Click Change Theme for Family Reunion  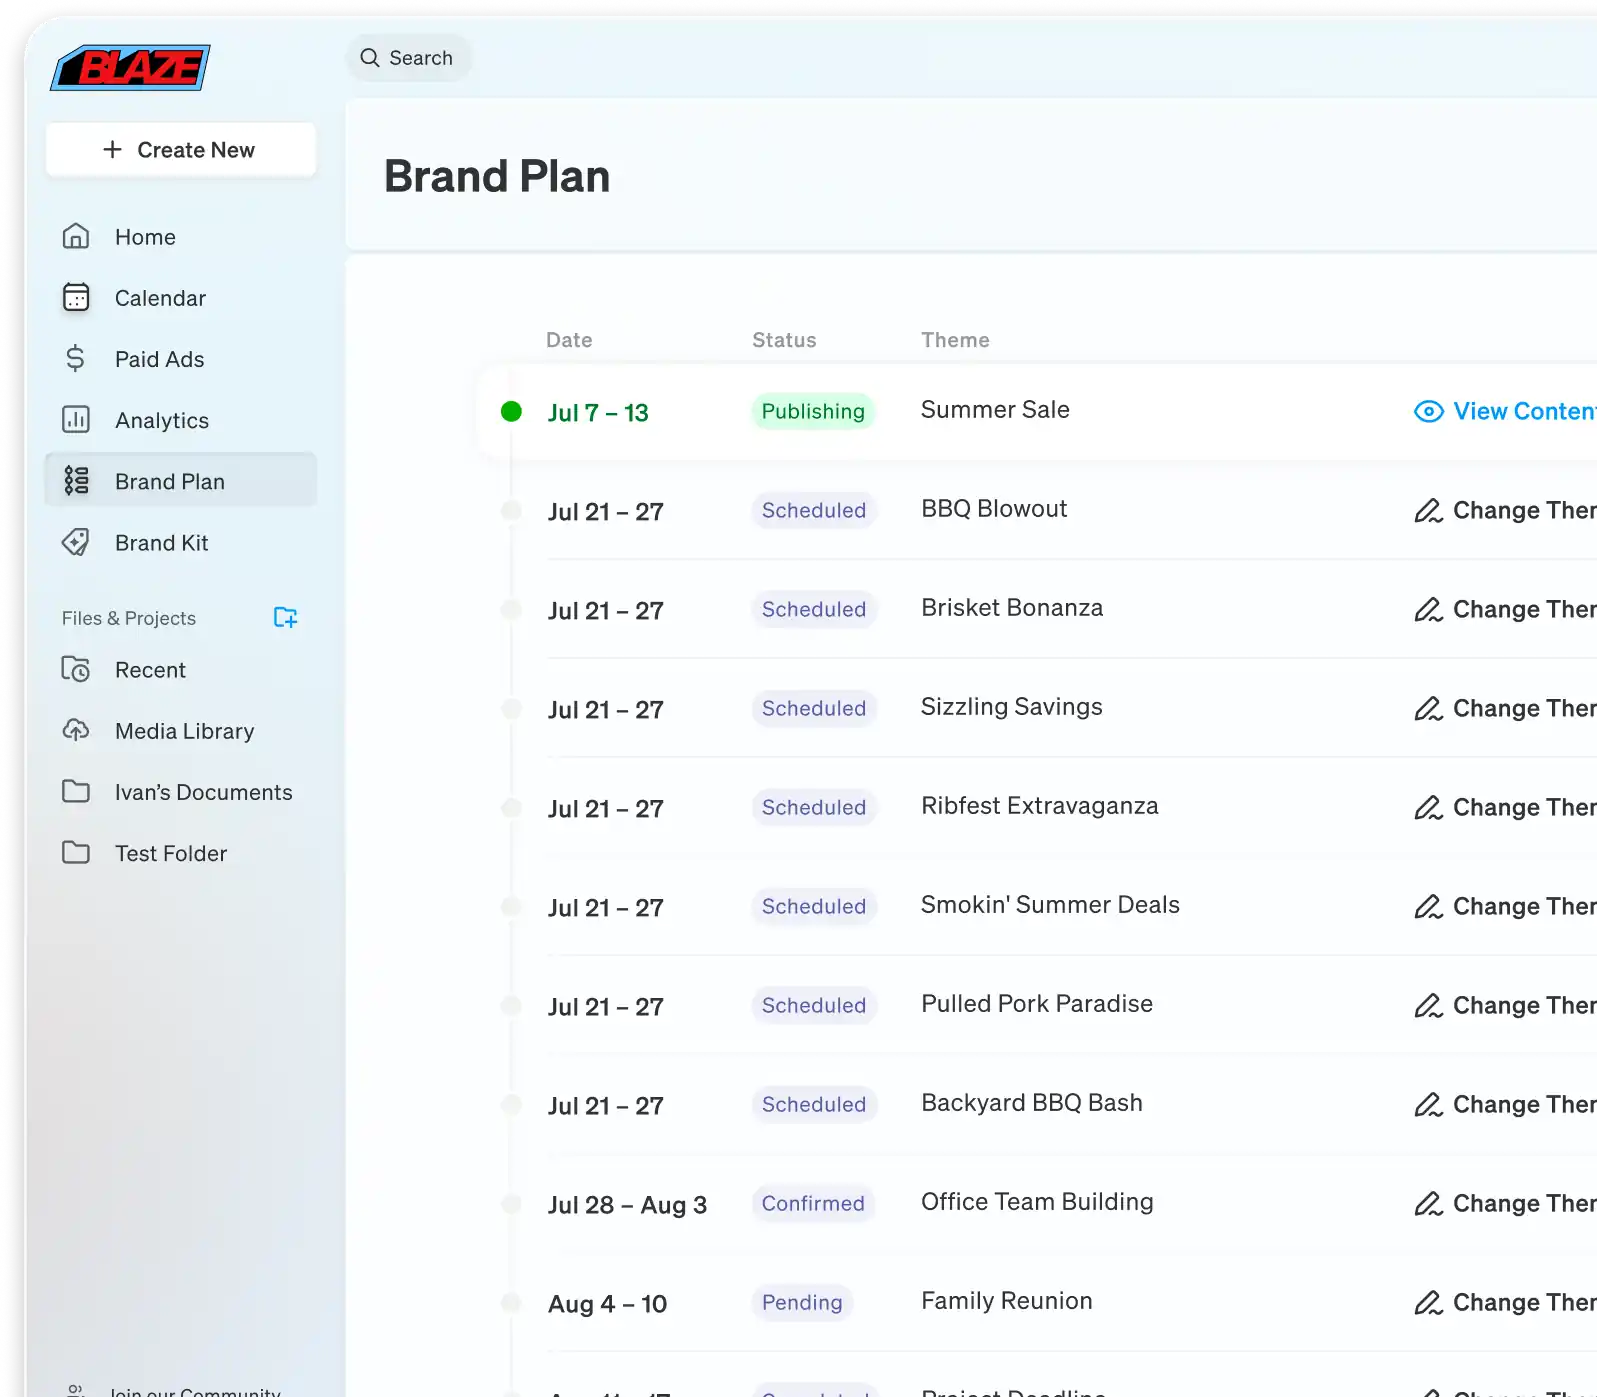click(1505, 1303)
